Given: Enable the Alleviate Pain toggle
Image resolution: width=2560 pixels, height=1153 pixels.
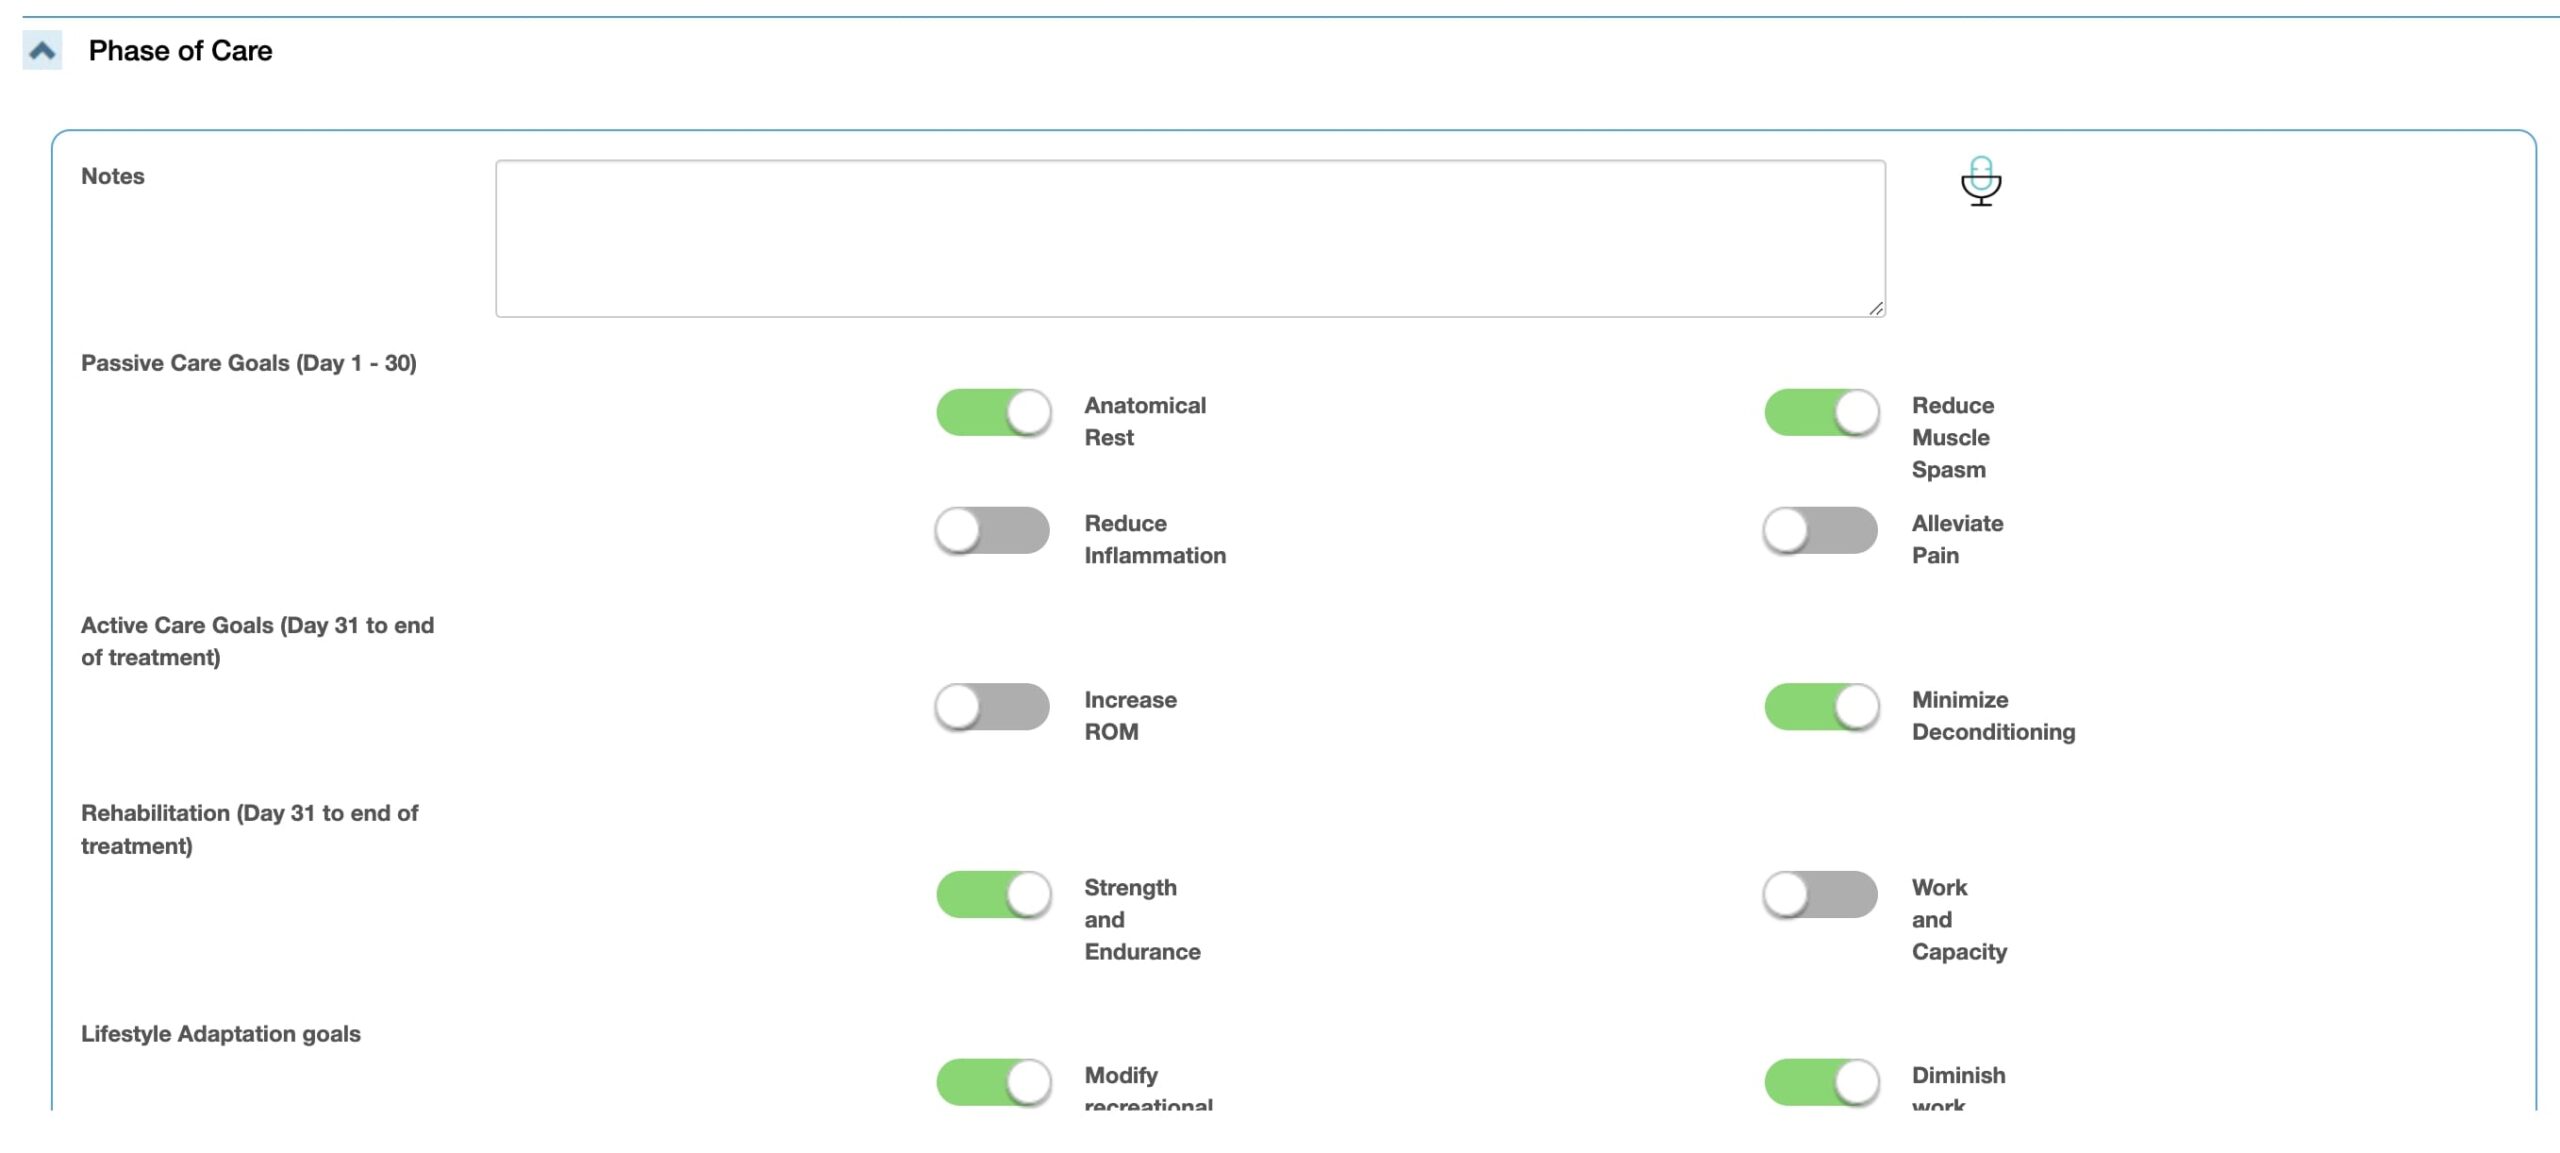Looking at the screenshot, I should 1821,531.
